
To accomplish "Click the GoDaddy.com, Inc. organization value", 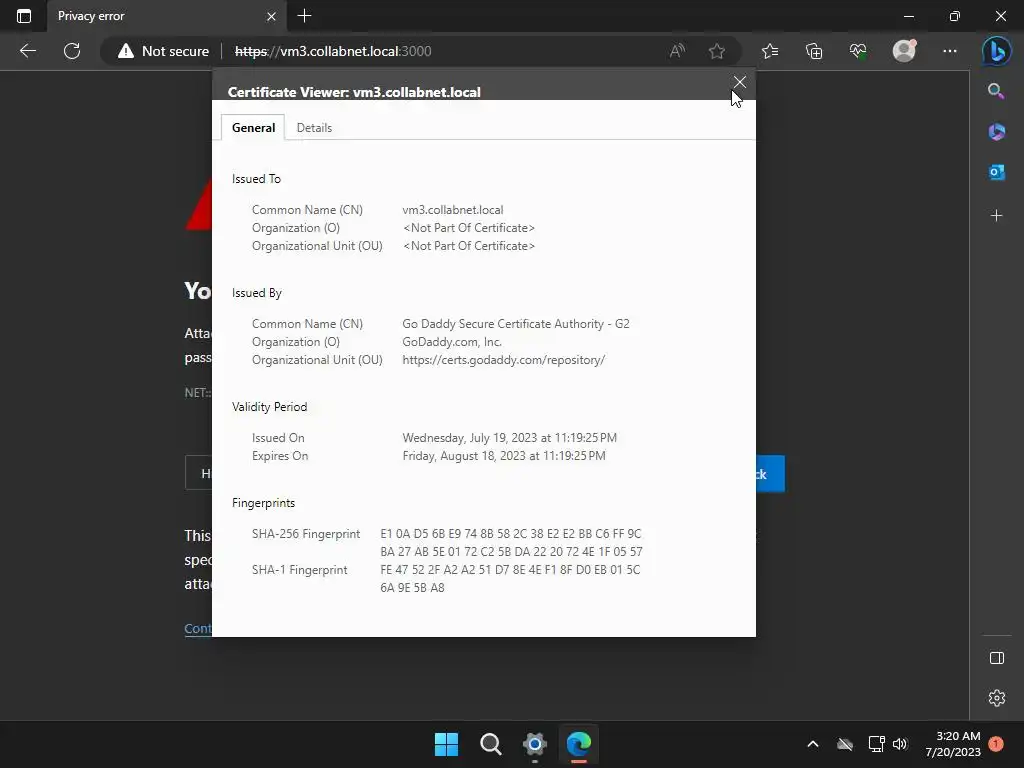I will [x=452, y=342].
